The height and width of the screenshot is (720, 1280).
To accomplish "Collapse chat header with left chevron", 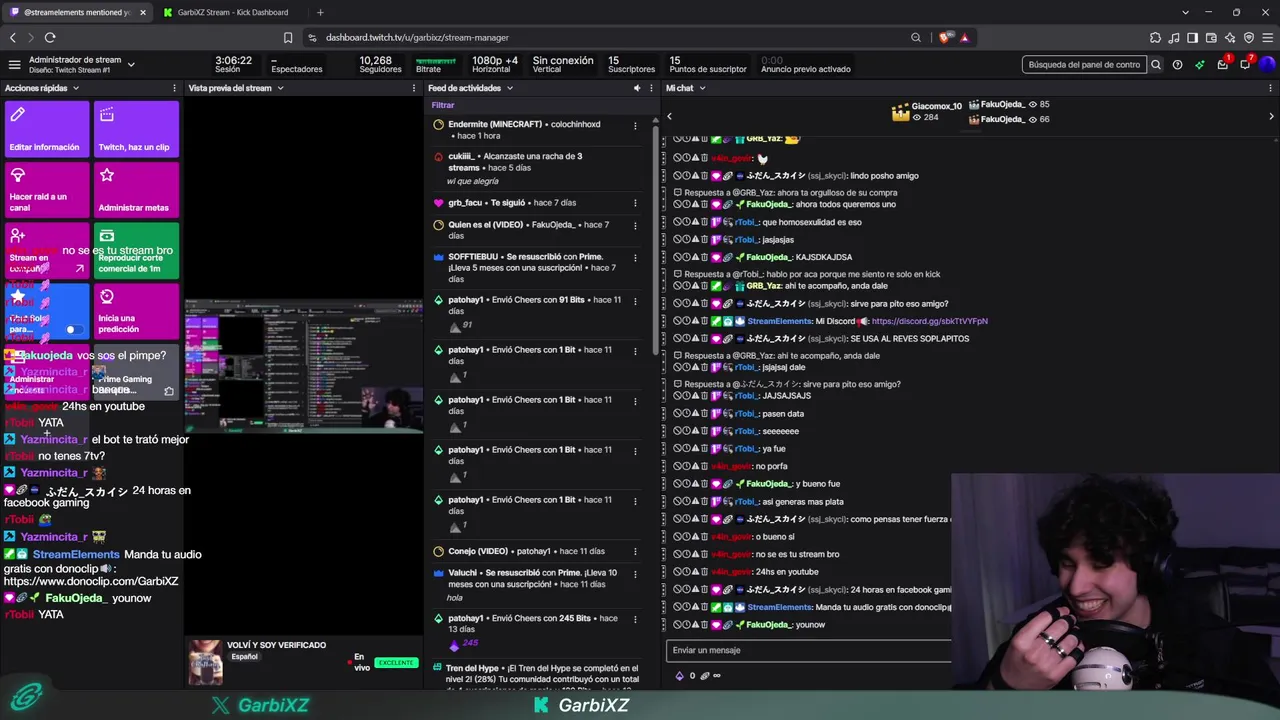I will pyautogui.click(x=670, y=116).
